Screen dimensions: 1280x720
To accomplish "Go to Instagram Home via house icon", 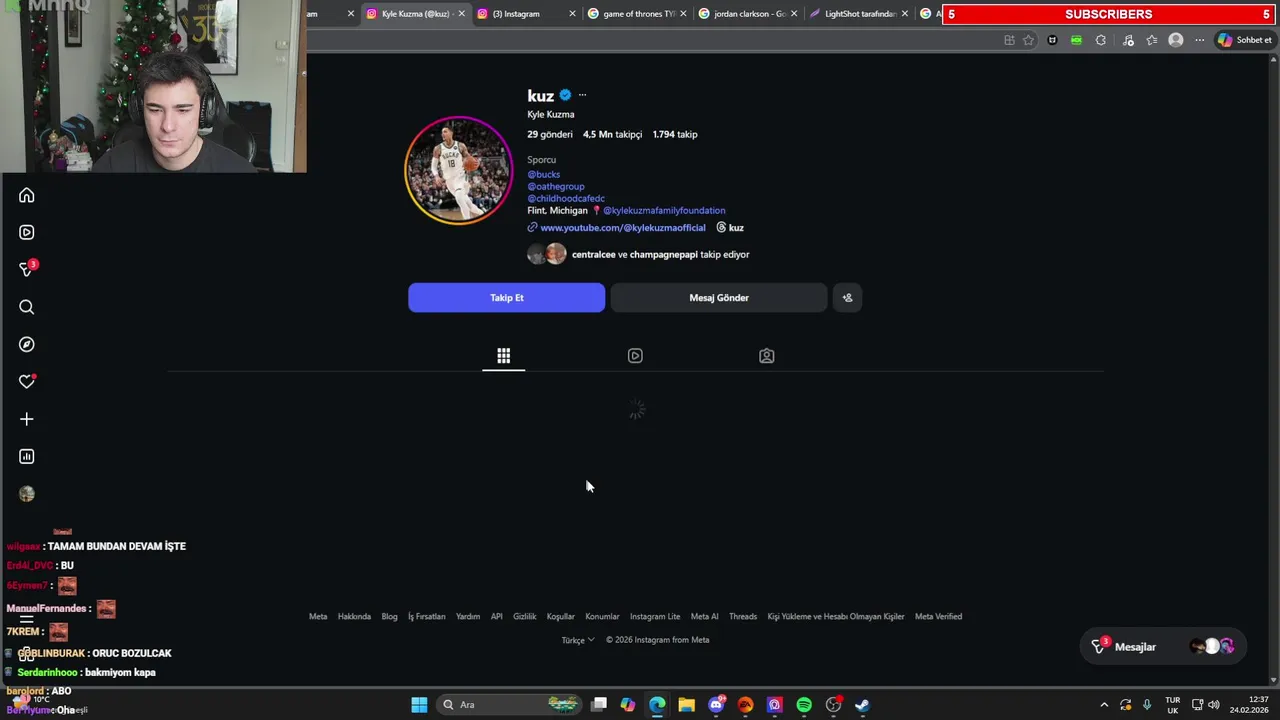I will [x=27, y=195].
